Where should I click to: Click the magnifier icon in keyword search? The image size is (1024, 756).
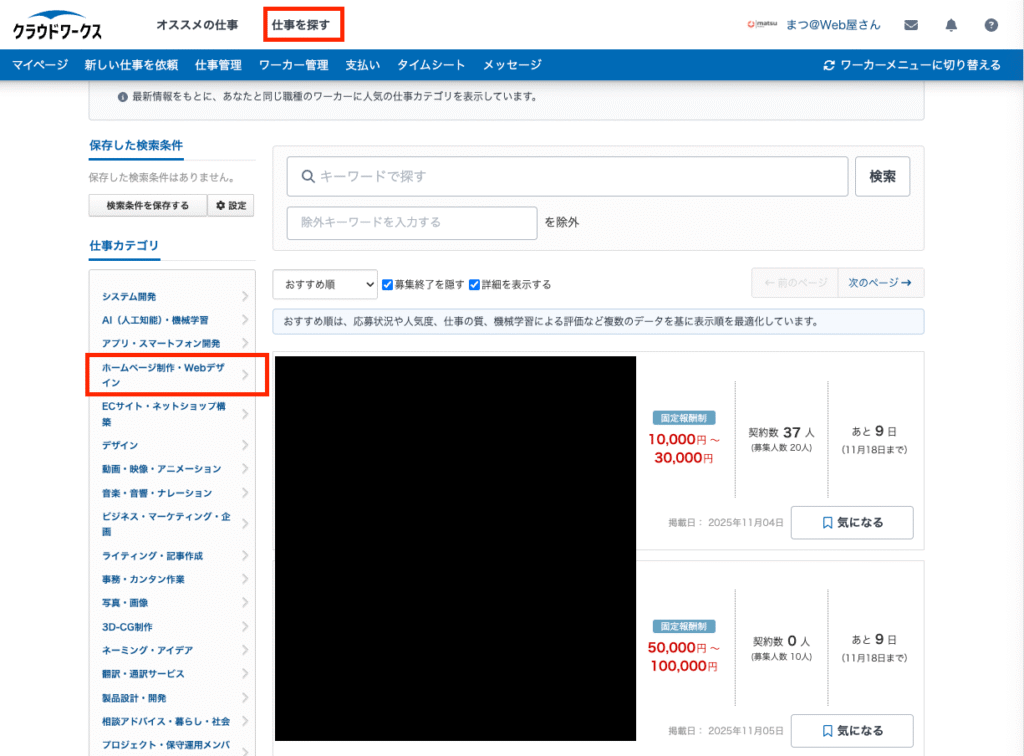[x=307, y=177]
